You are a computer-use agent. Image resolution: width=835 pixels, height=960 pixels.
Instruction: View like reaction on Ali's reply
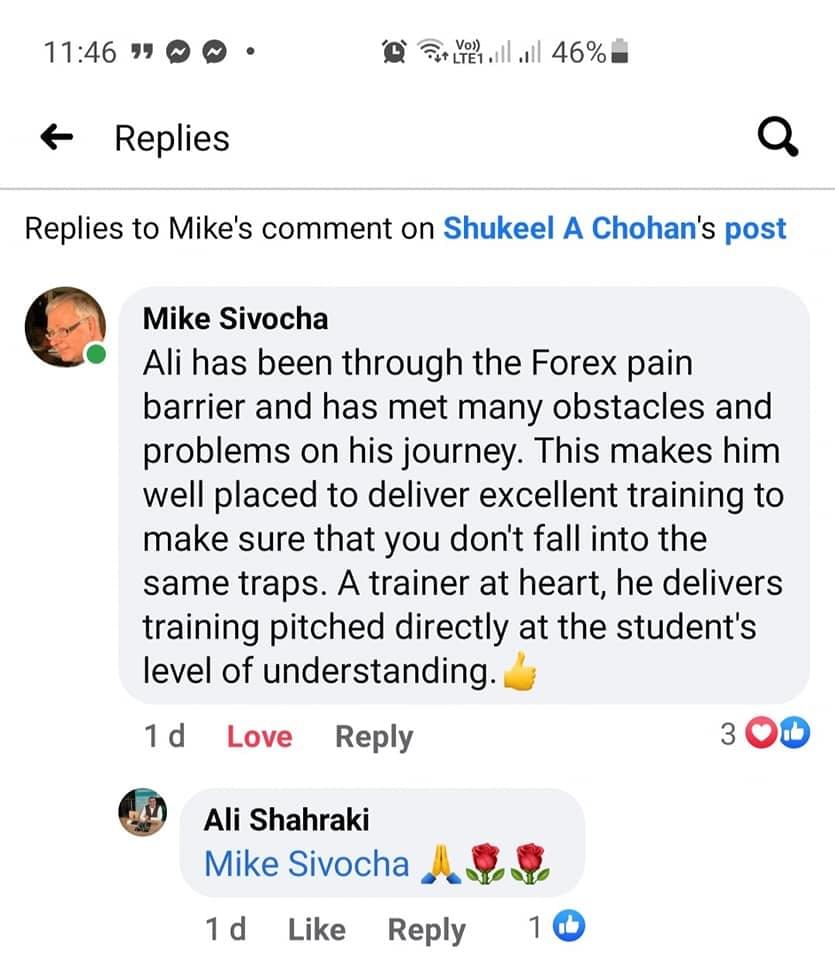569,926
